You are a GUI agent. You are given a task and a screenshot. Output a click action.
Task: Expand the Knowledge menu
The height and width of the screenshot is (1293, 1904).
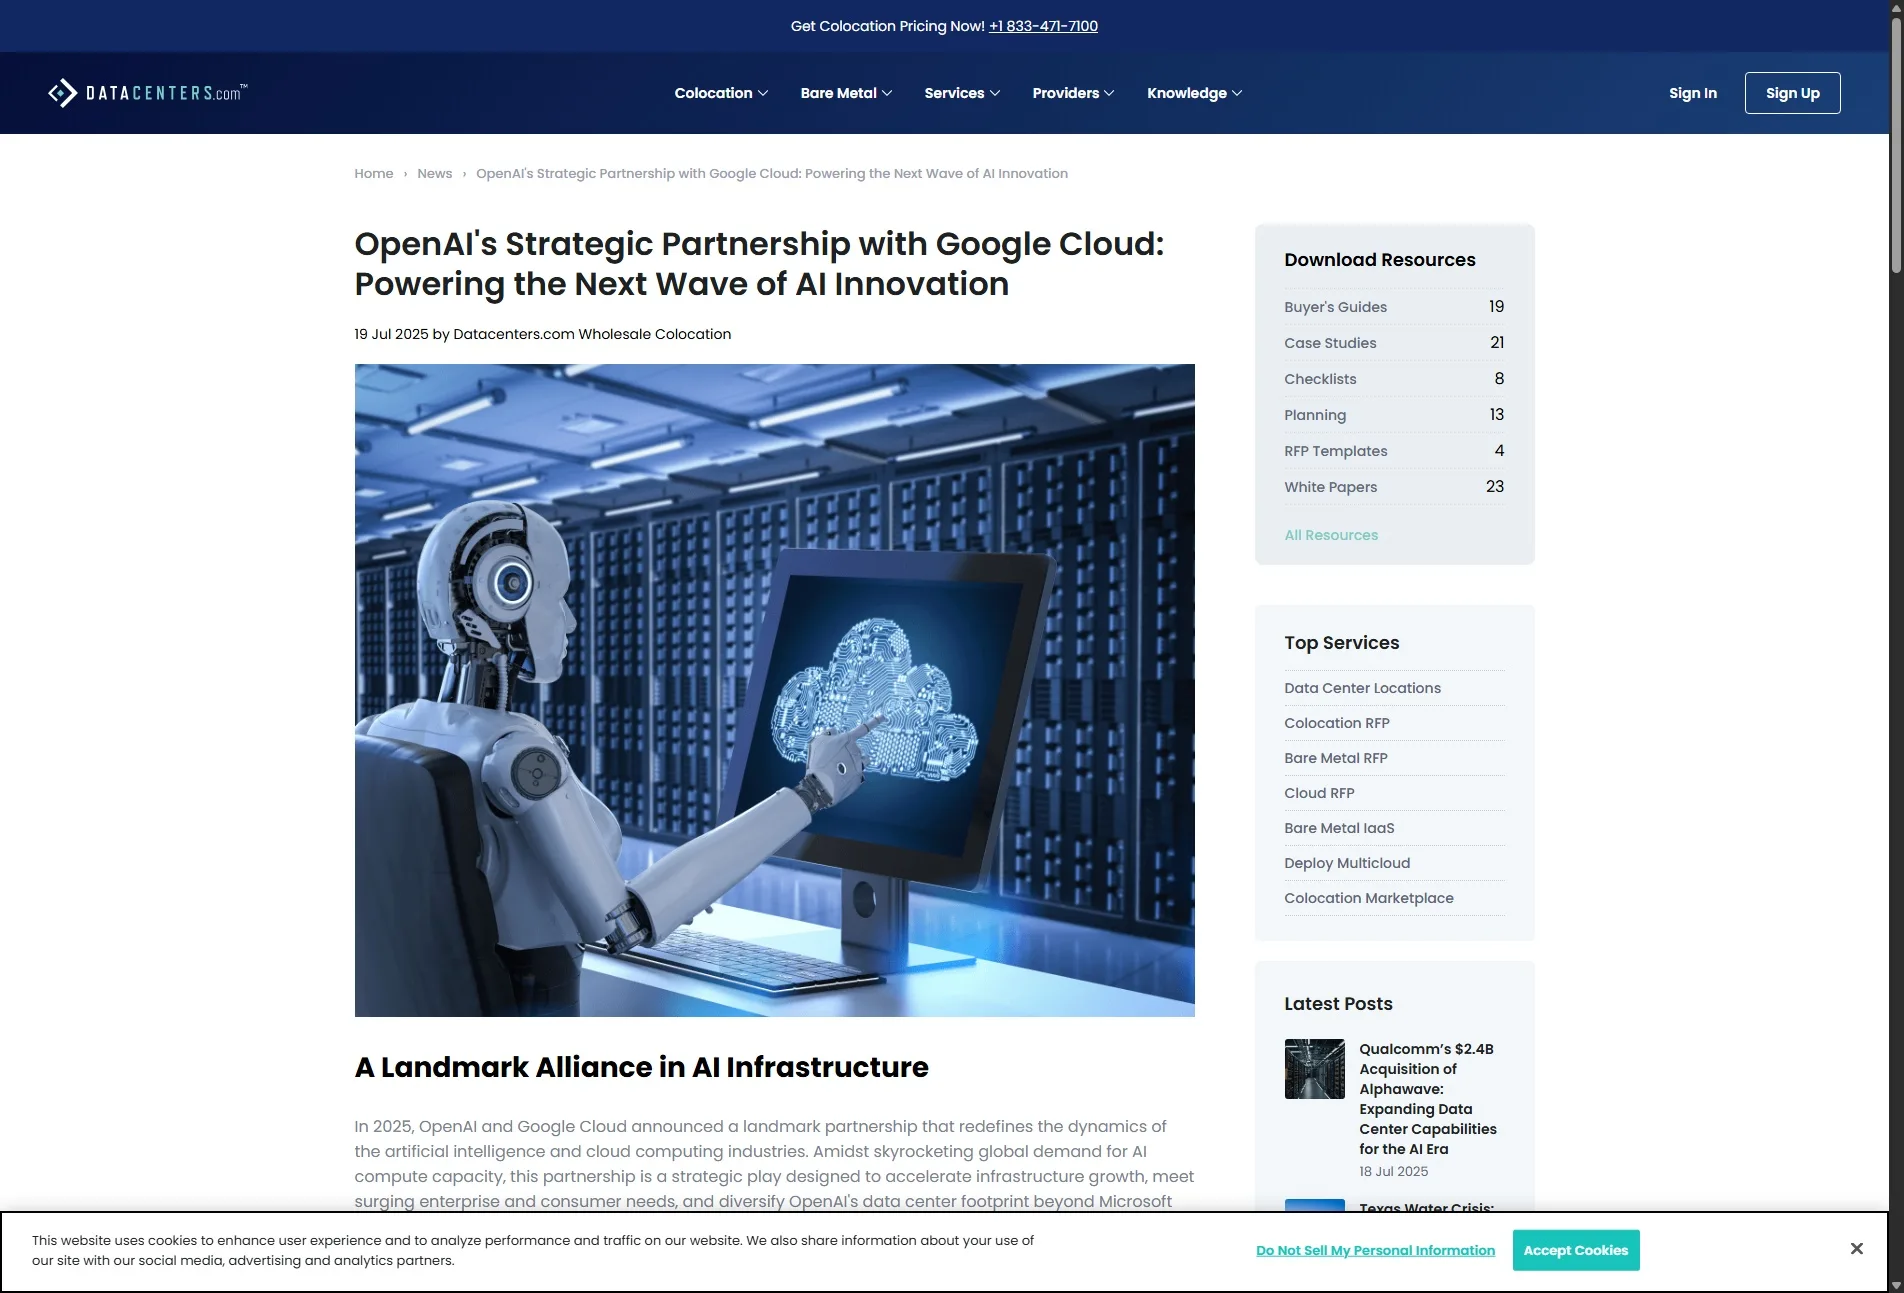[x=1194, y=93]
